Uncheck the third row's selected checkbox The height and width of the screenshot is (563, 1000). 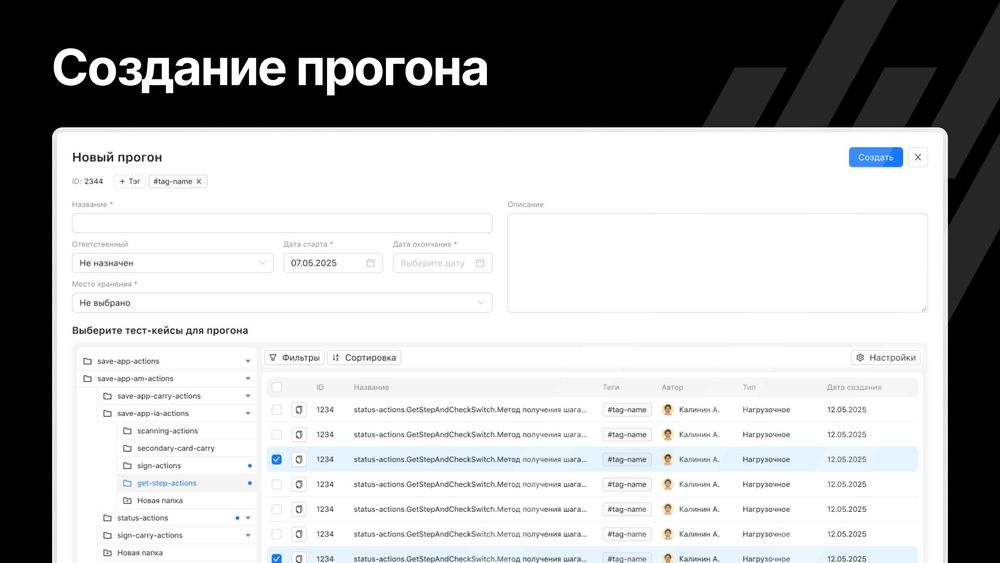point(277,460)
